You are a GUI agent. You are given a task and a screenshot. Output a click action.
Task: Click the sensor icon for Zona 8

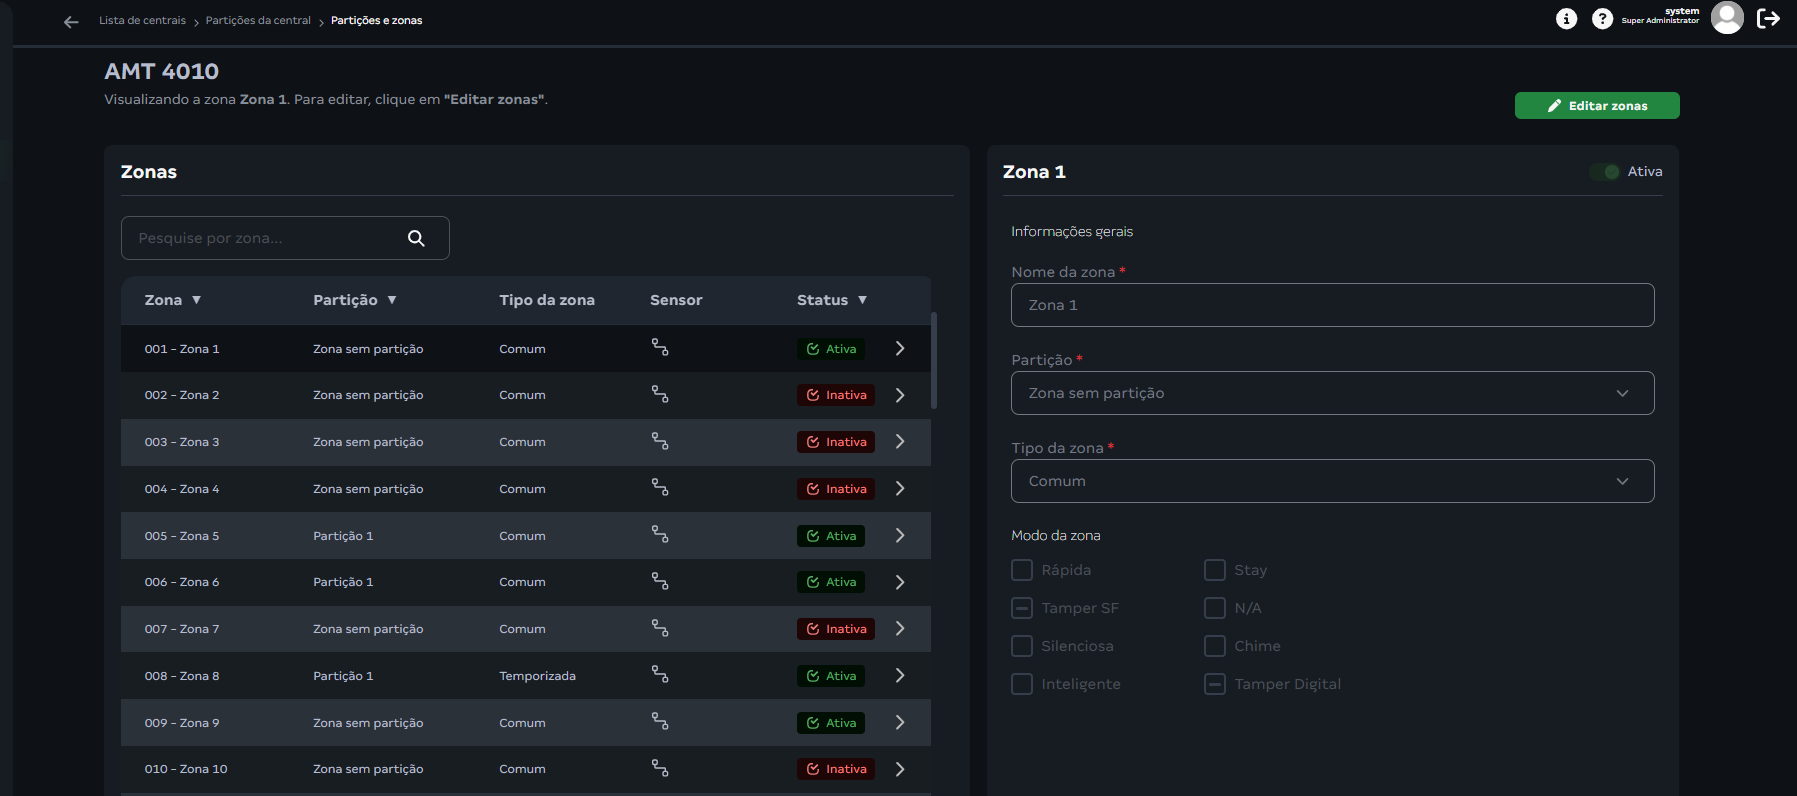pos(660,675)
